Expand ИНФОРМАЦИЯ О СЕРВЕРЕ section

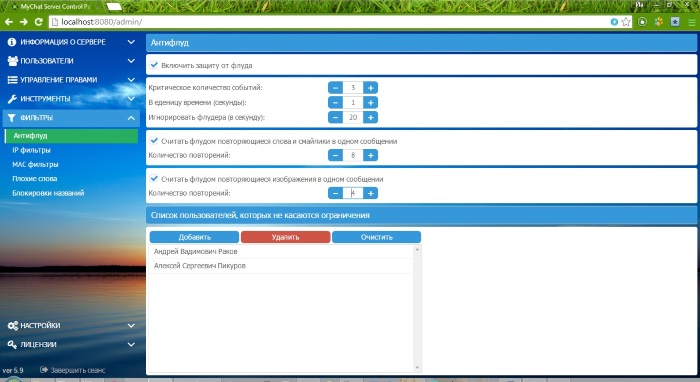(71, 42)
